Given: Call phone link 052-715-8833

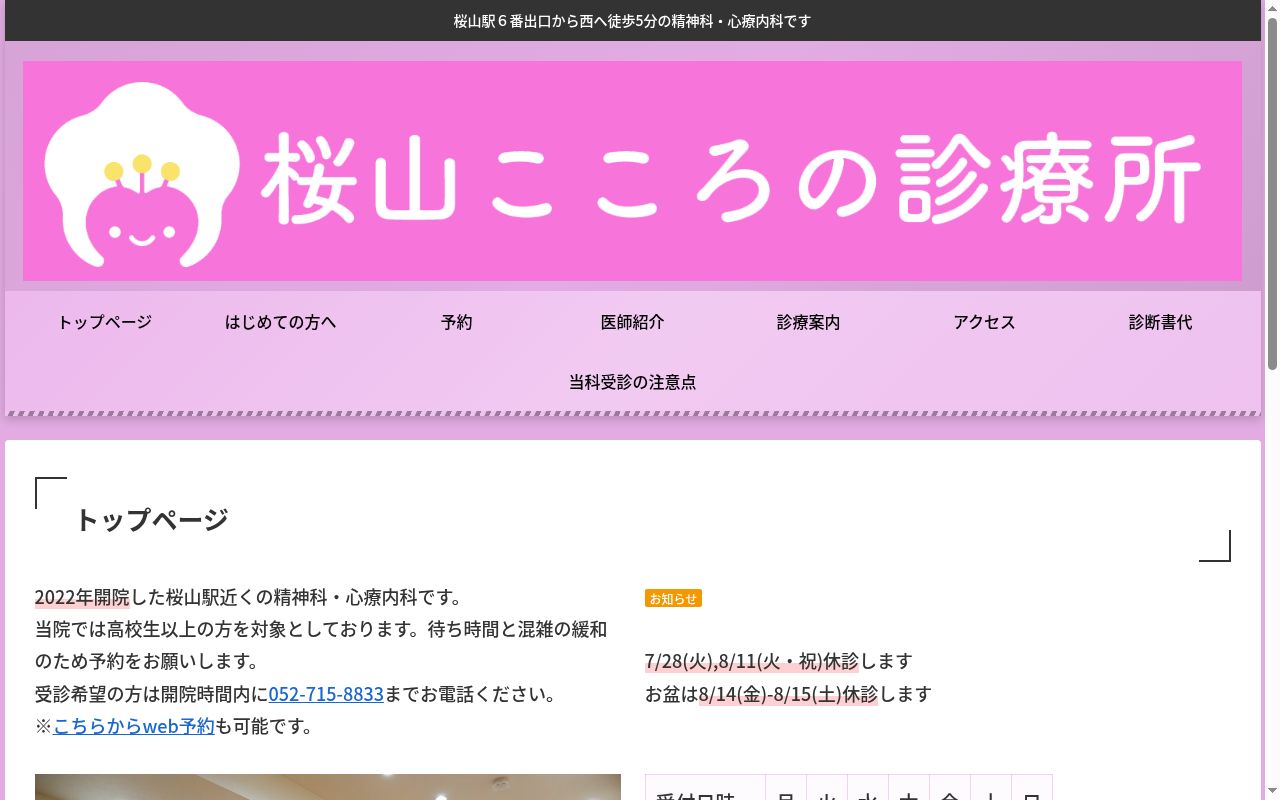Looking at the screenshot, I should tap(326, 694).
